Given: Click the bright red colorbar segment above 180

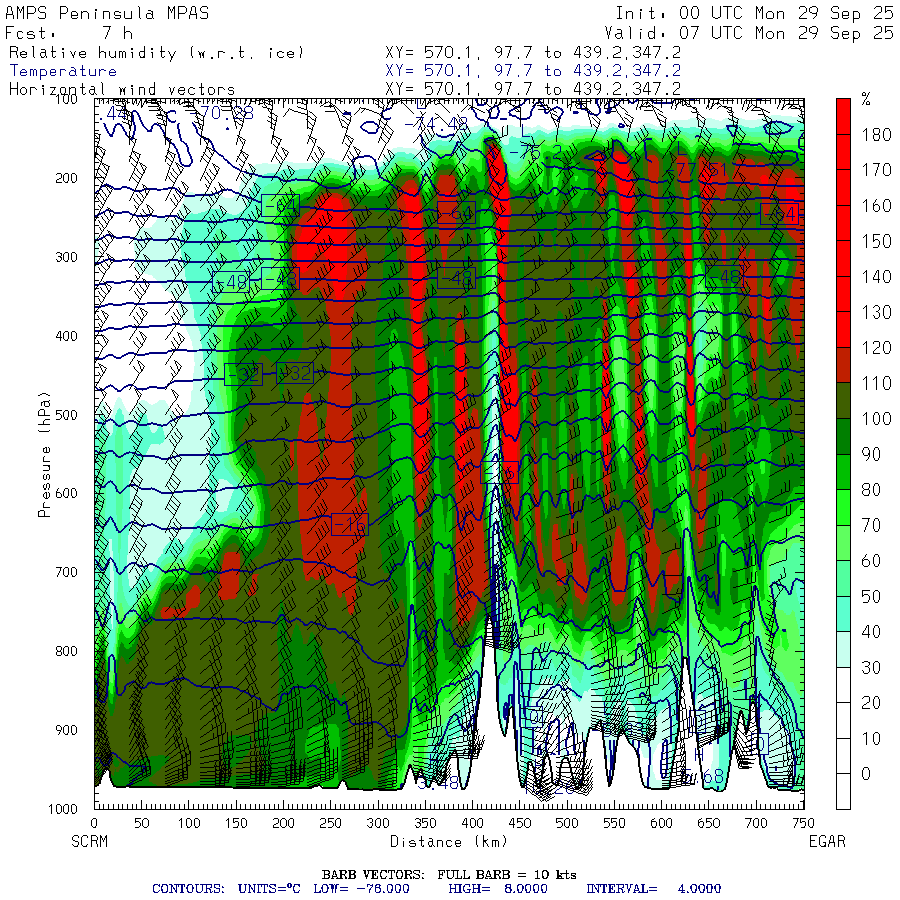Looking at the screenshot, I should click(x=843, y=117).
